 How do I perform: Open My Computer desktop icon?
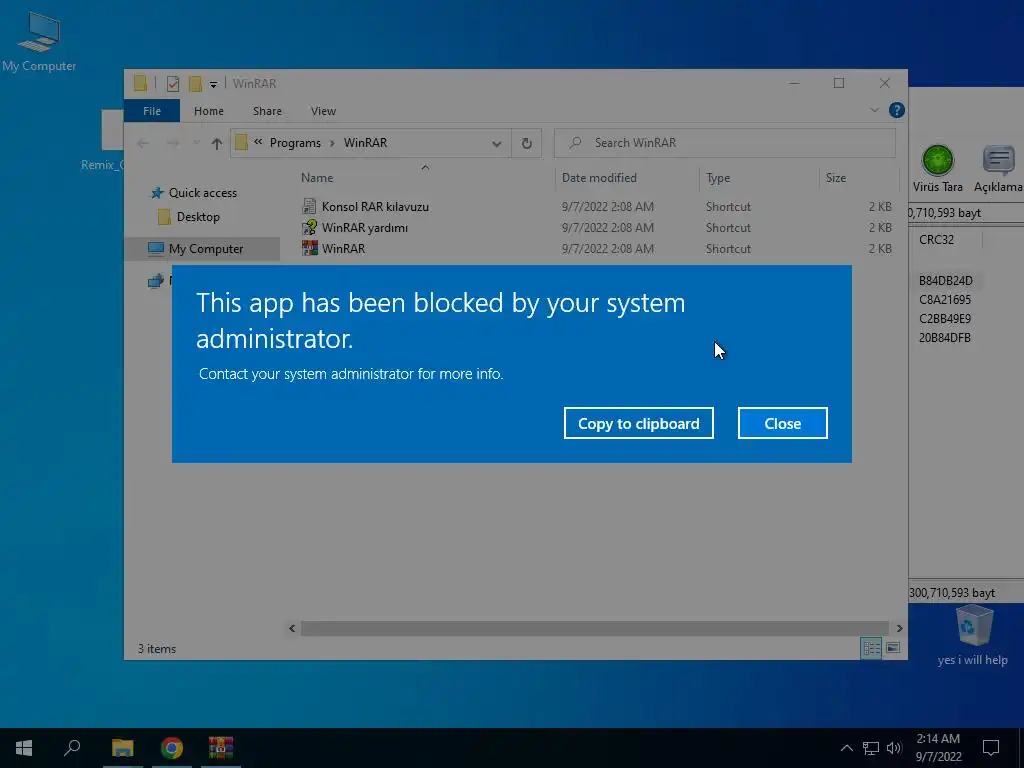tap(39, 42)
